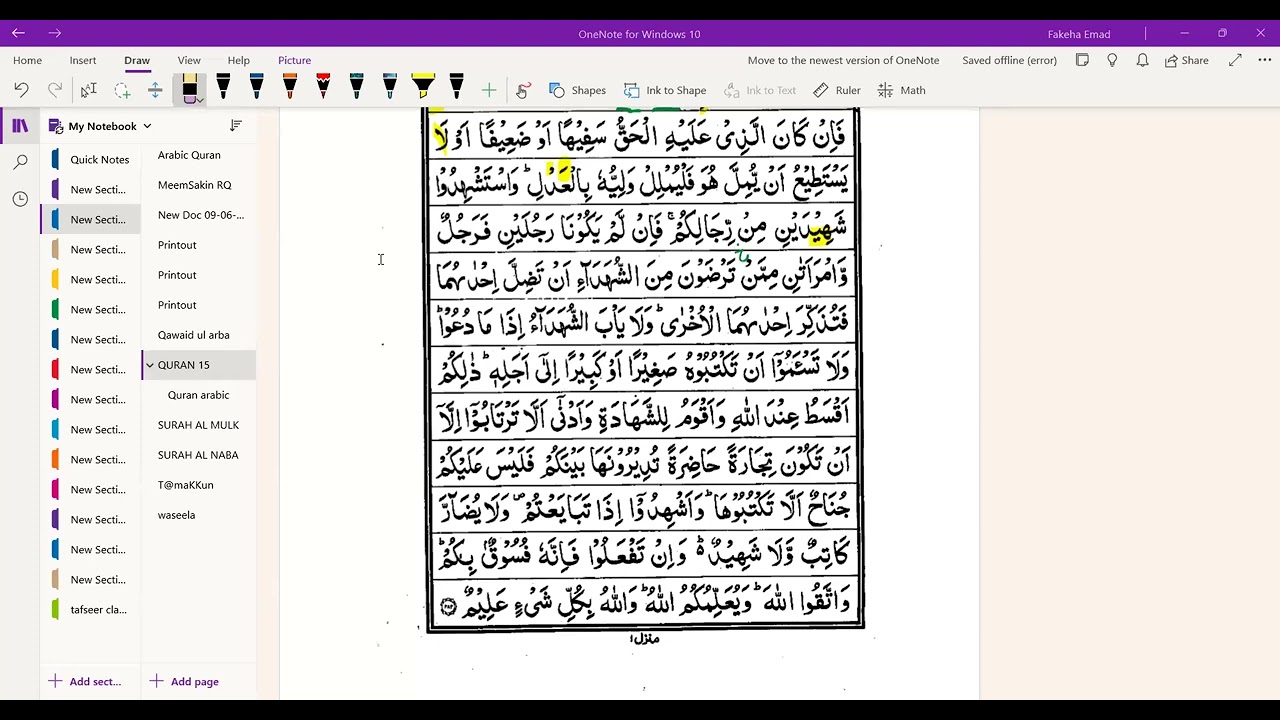The height and width of the screenshot is (720, 1280).
Task: Open the eraser options dropdown arrow
Action: pyautogui.click(x=200, y=100)
